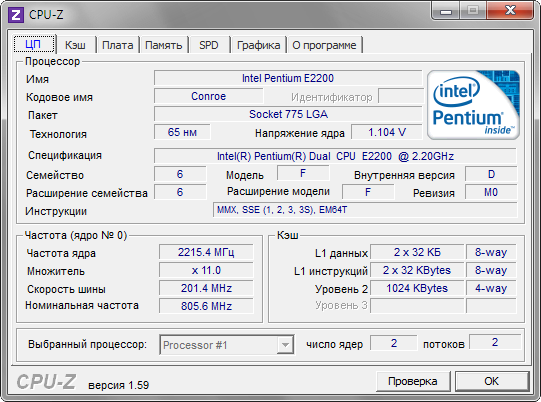Select the Память tab
Image resolution: width=541 pixels, height=402 pixels.
(164, 45)
